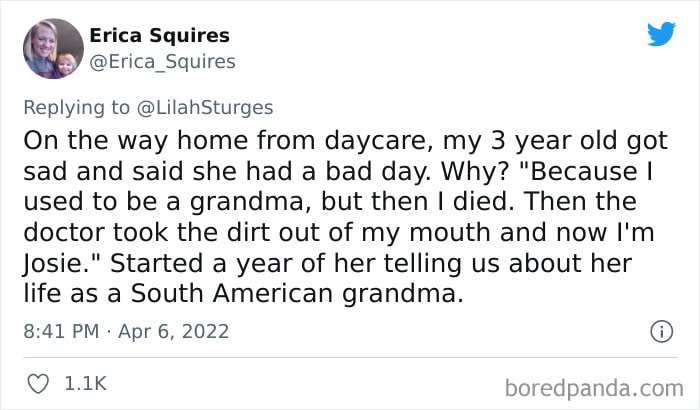Like the tweet with the heart icon
Screen dimensions: 700x410
click(x=38, y=384)
